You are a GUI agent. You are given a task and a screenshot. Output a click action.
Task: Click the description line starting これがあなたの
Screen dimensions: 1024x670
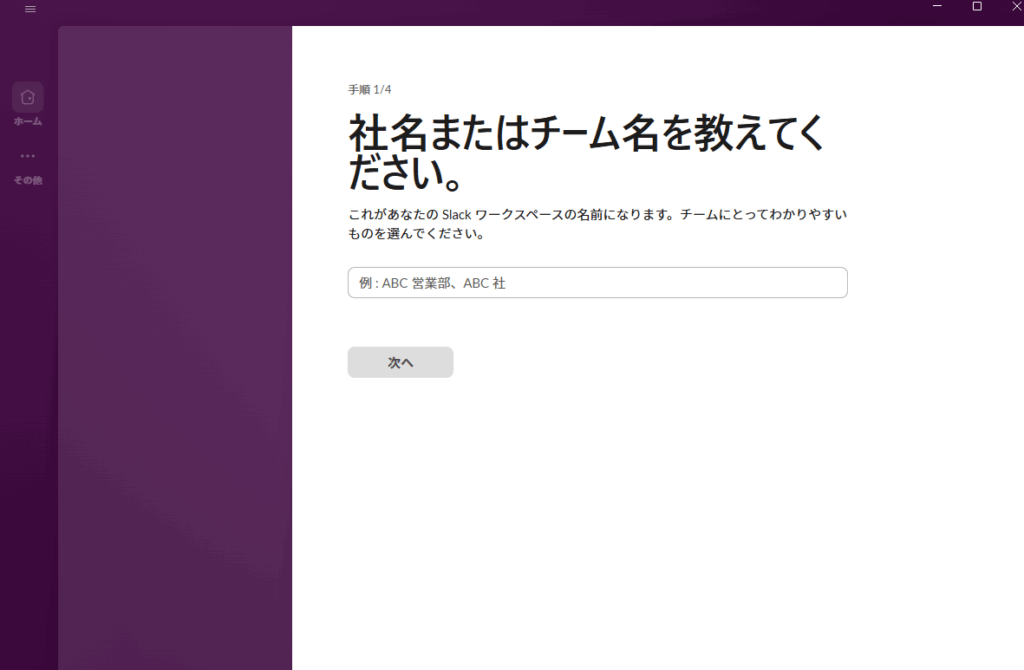coord(598,215)
